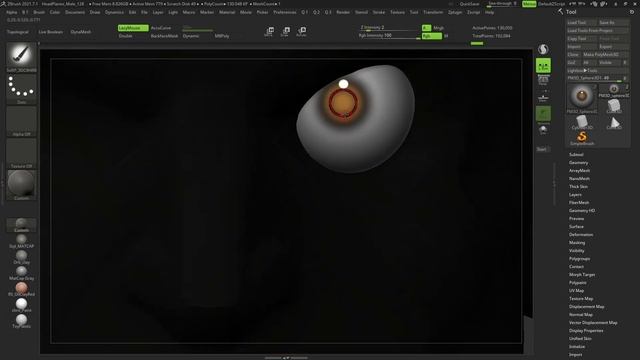The height and width of the screenshot is (360, 640).
Task: Click the Export button in Tool panel
Action: pyautogui.click(x=613, y=47)
